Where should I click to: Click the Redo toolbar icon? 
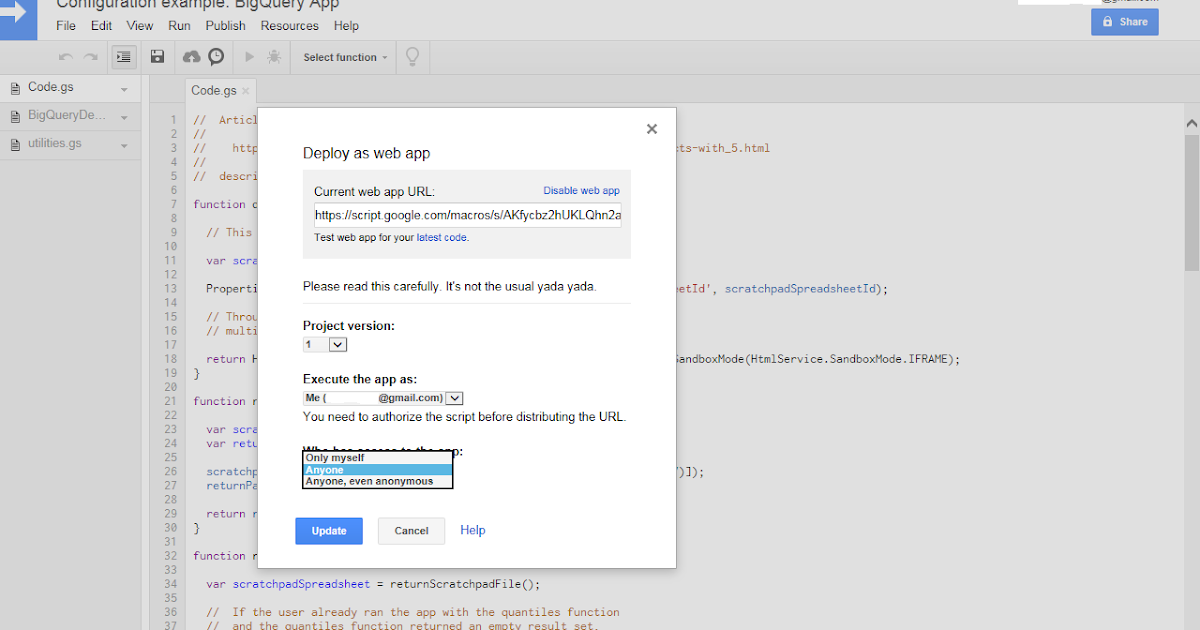pyautogui.click(x=88, y=57)
